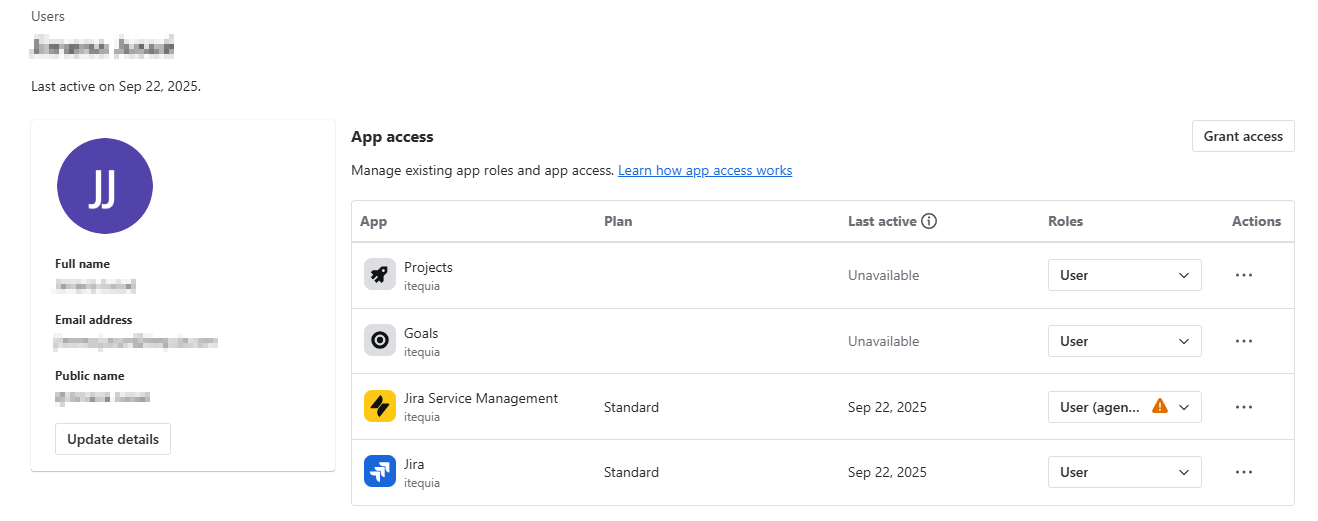Open more actions for Jira Service Management
The width and height of the screenshot is (1318, 521).
1244,407
